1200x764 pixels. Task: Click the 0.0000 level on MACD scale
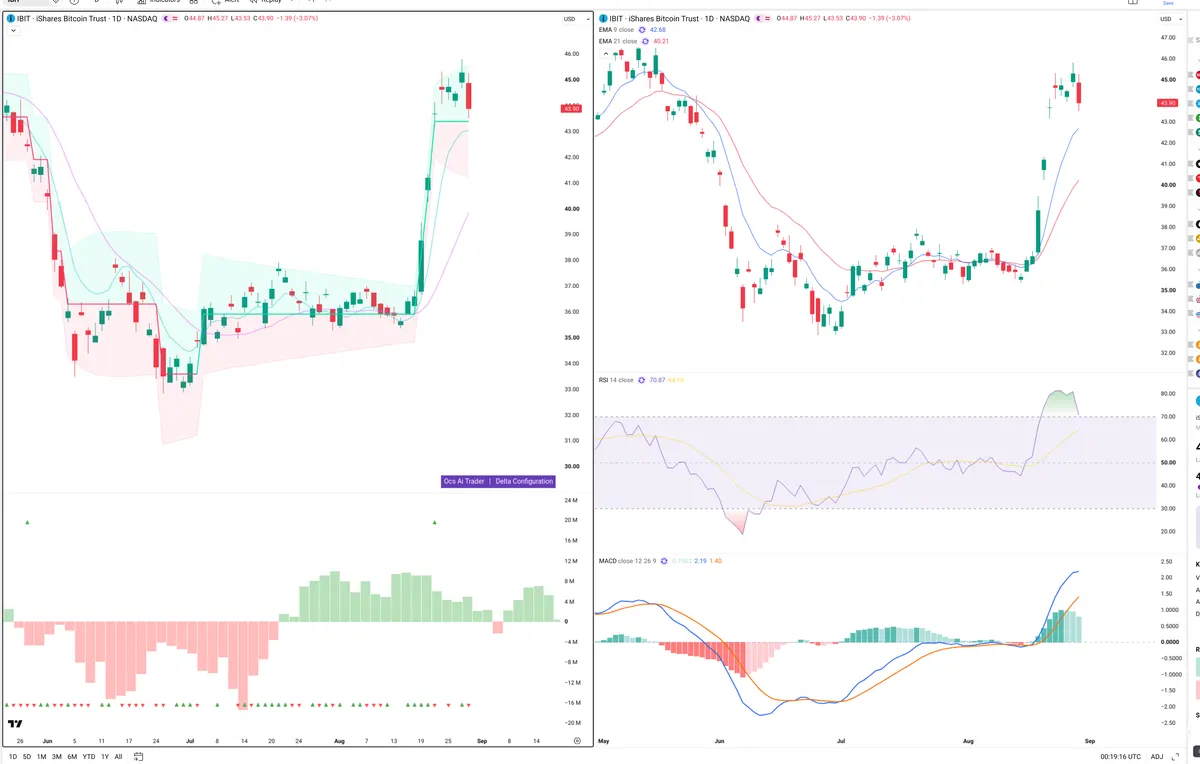click(x=1168, y=642)
